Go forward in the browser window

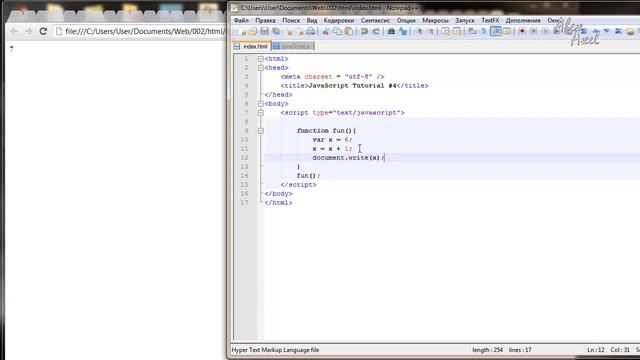point(28,31)
